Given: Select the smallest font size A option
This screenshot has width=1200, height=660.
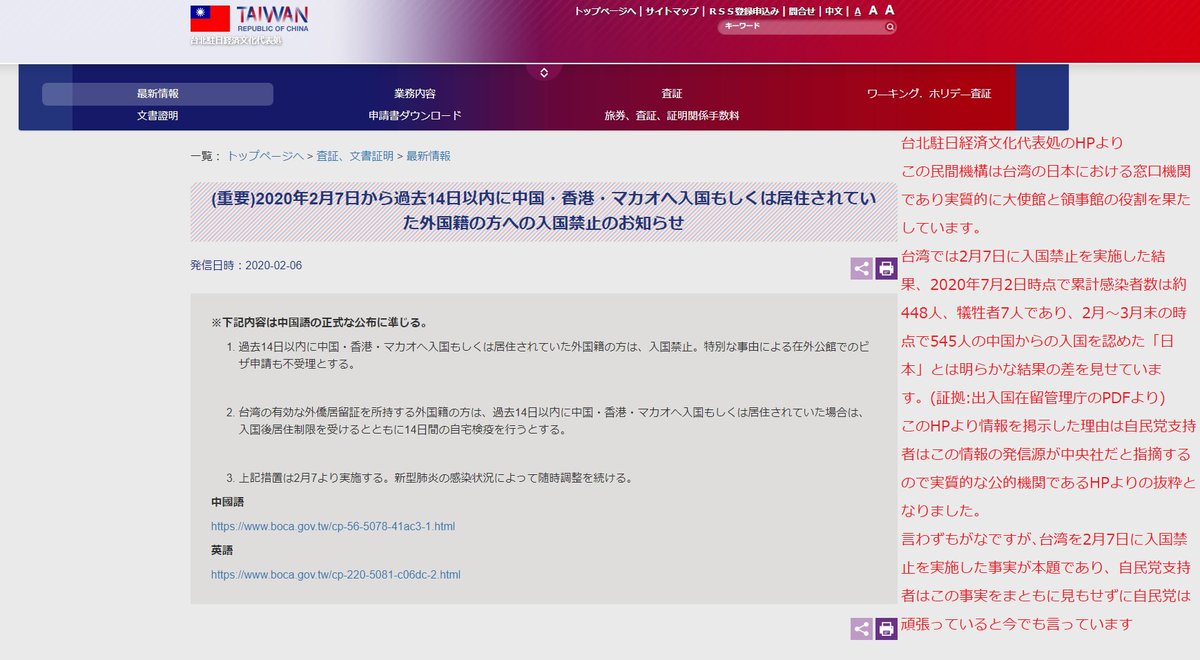Looking at the screenshot, I should (x=855, y=11).
